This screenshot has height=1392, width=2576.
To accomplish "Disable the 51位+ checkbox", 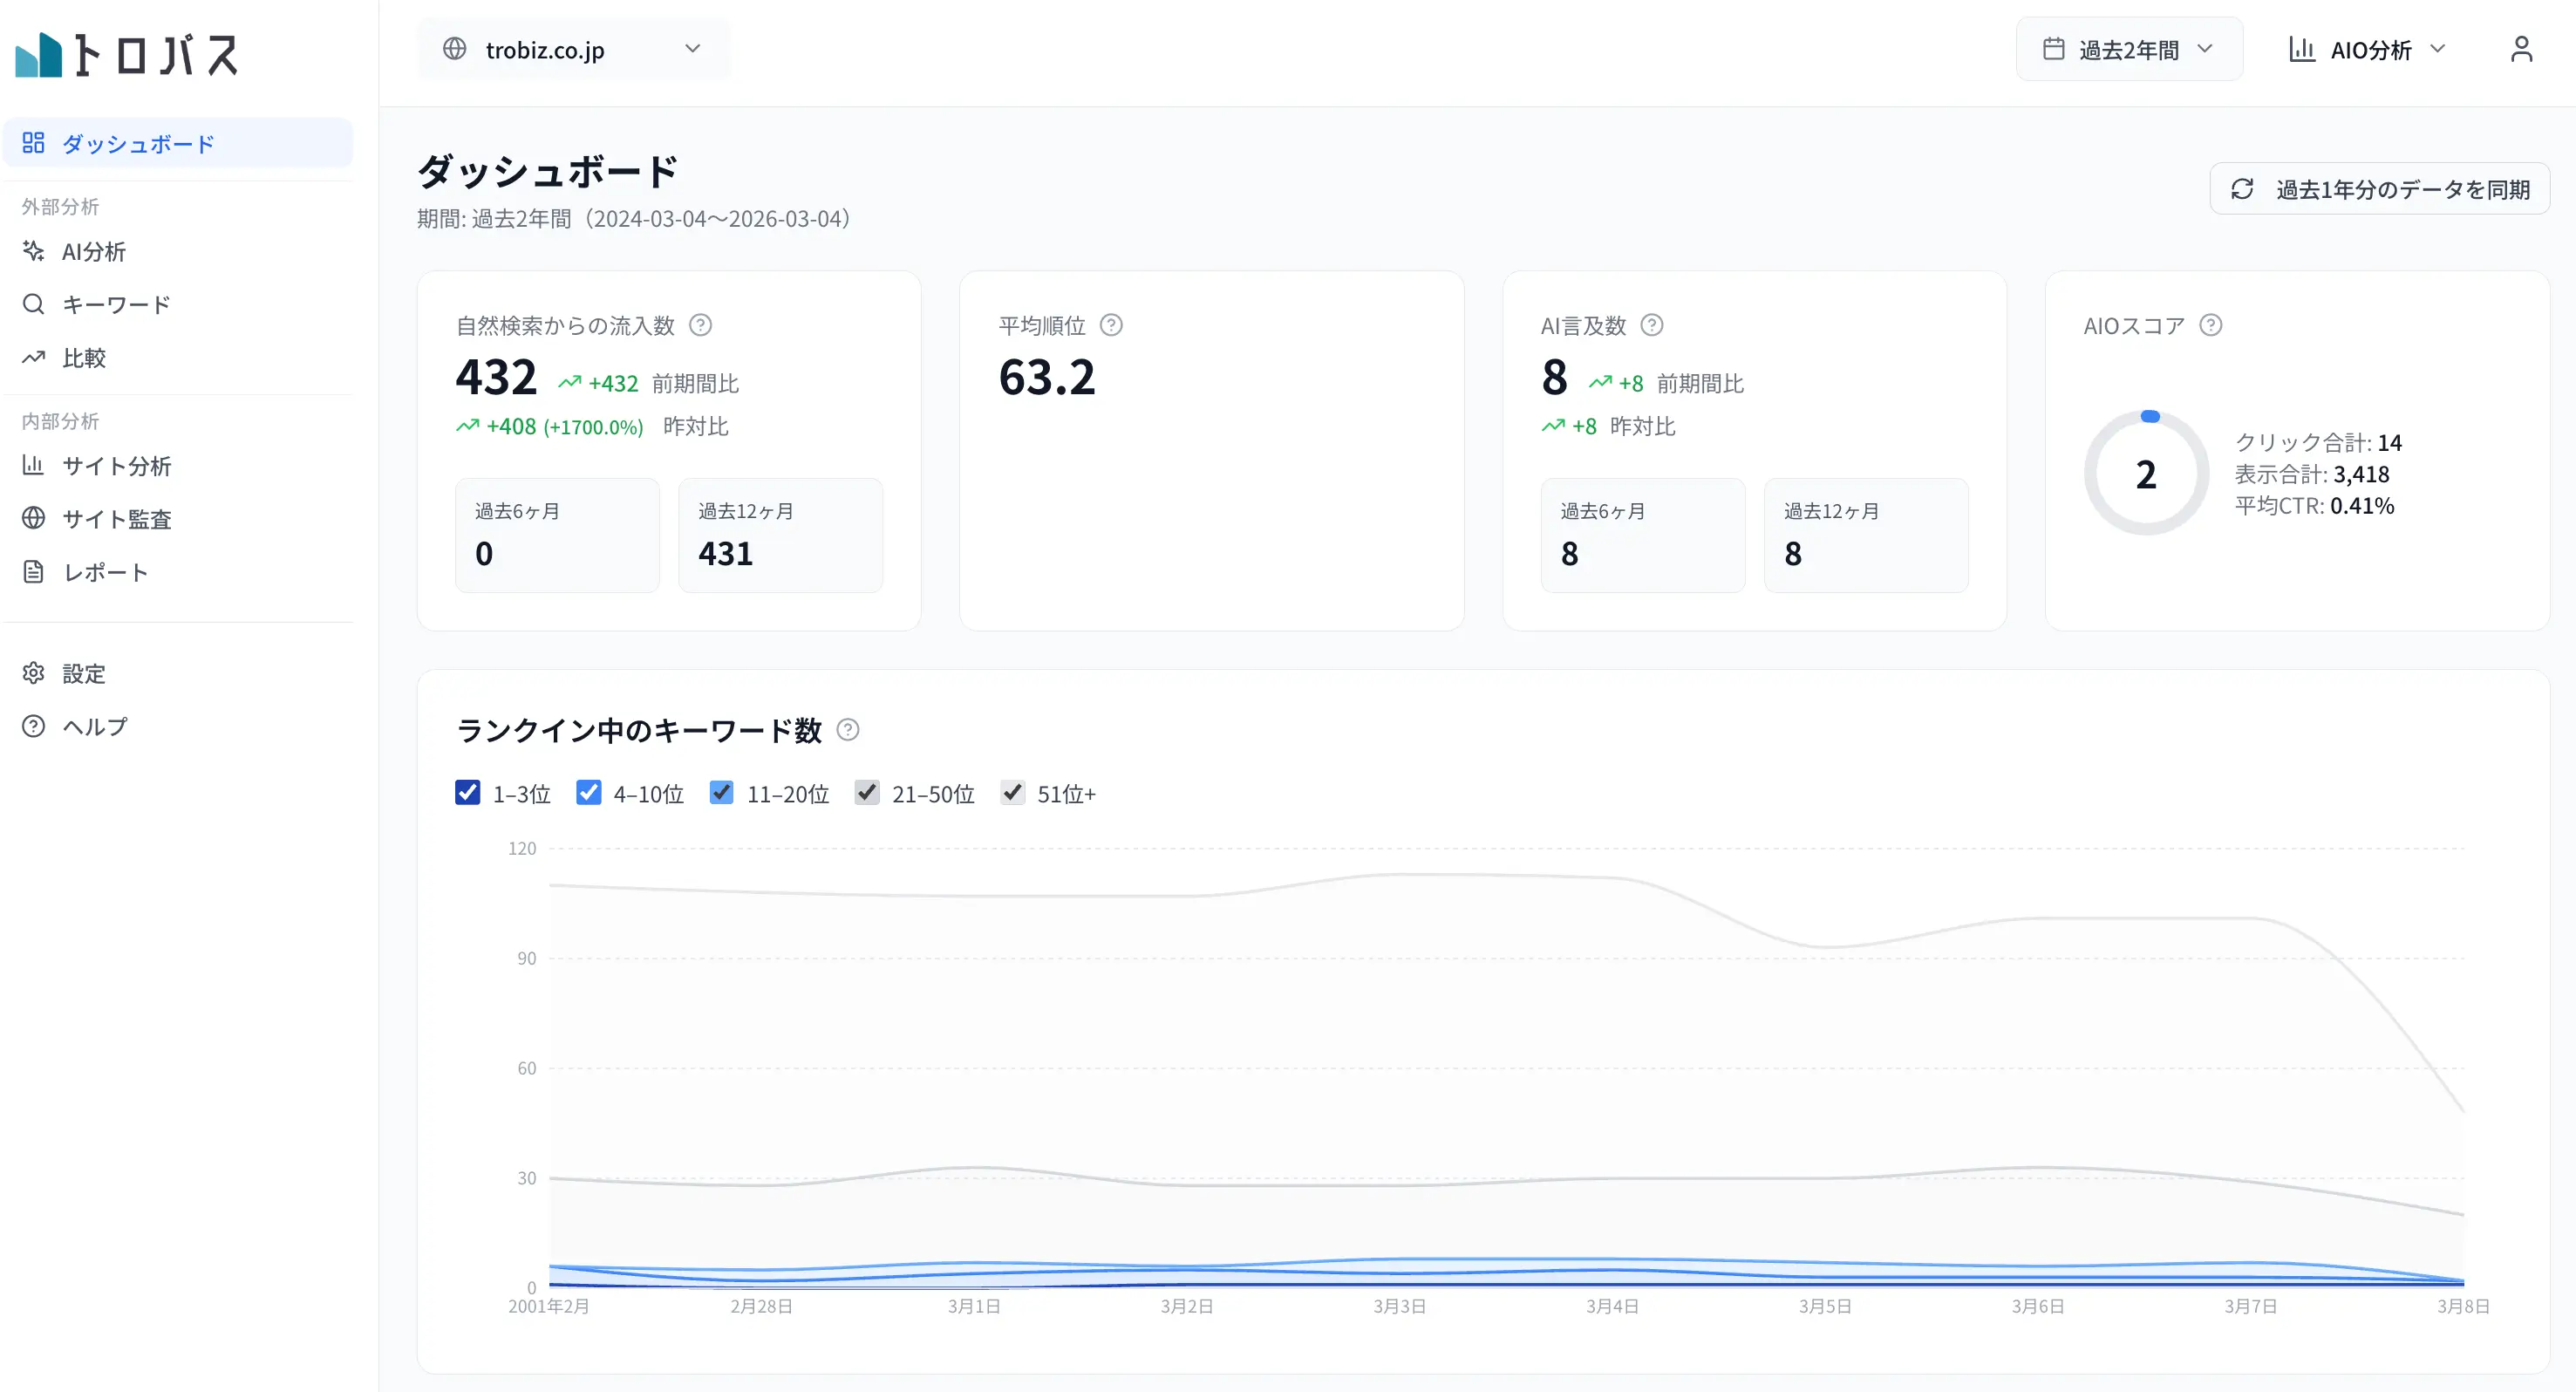I will click(1012, 793).
